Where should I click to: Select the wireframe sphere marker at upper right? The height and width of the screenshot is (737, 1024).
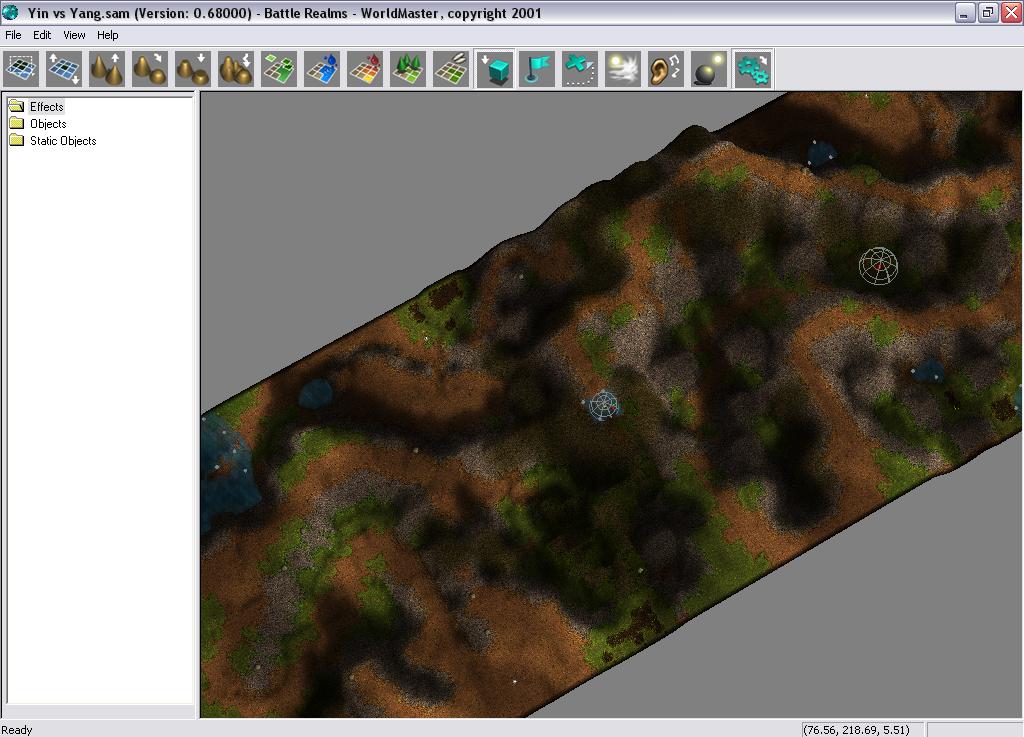(x=878, y=266)
